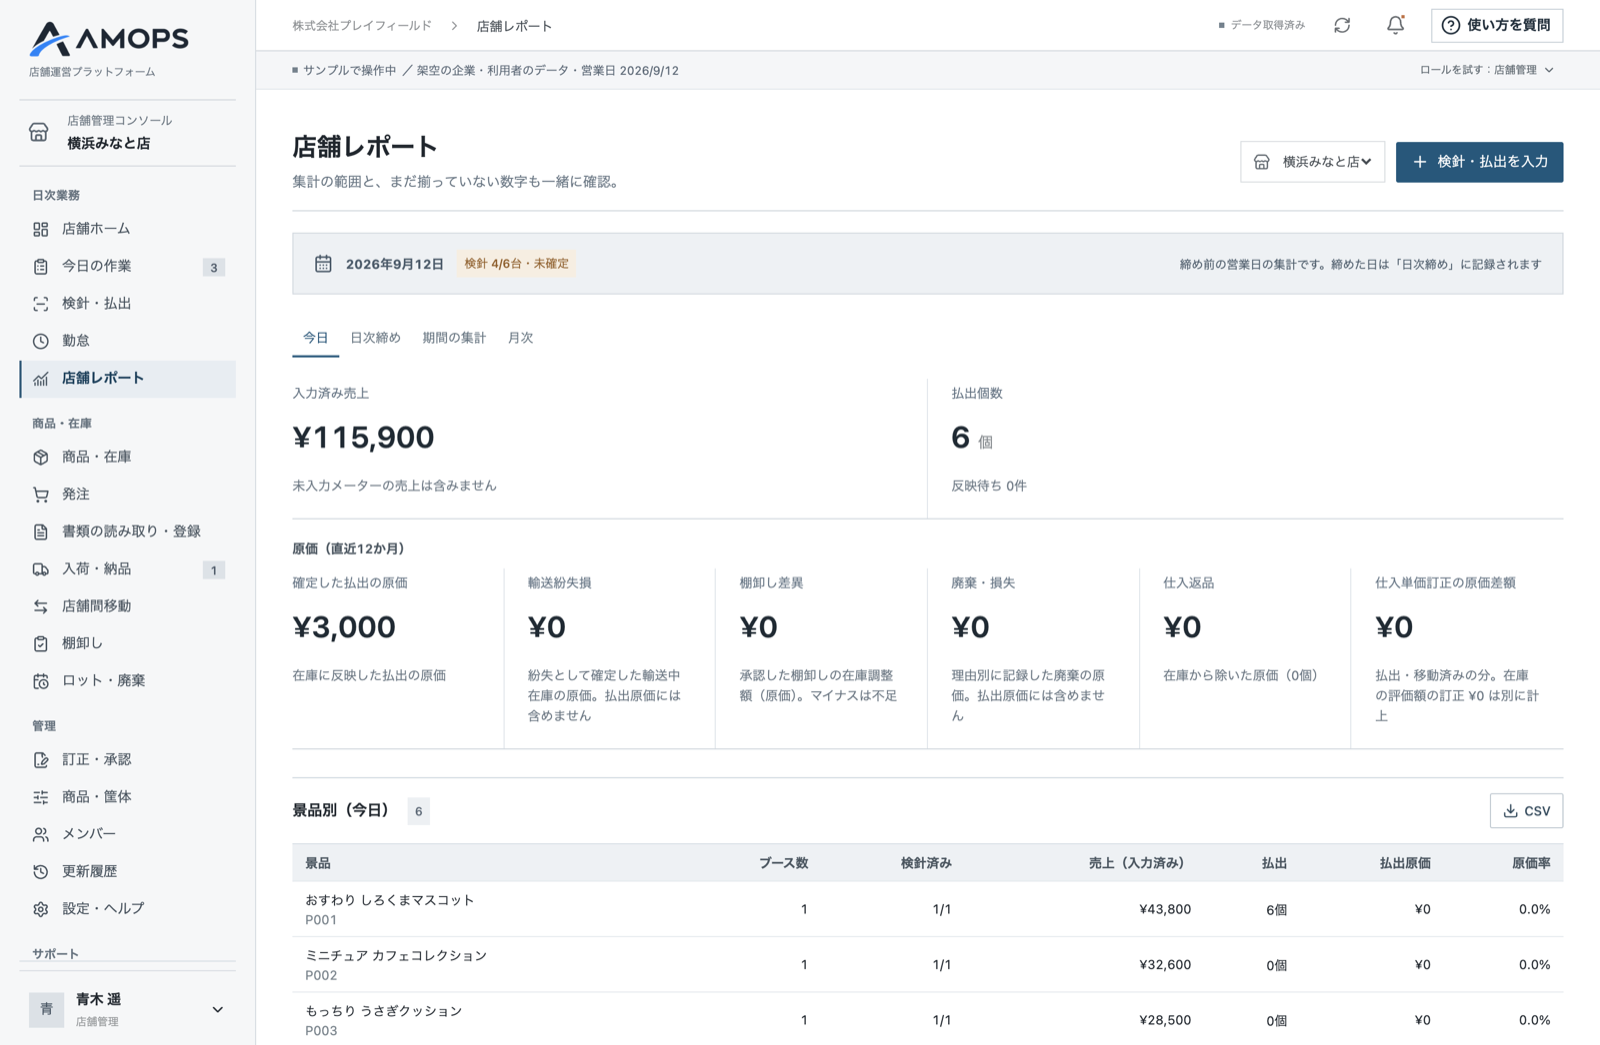The width and height of the screenshot is (1600, 1045).
Task: Sort by the 払出原価 column header
Action: [1405, 863]
